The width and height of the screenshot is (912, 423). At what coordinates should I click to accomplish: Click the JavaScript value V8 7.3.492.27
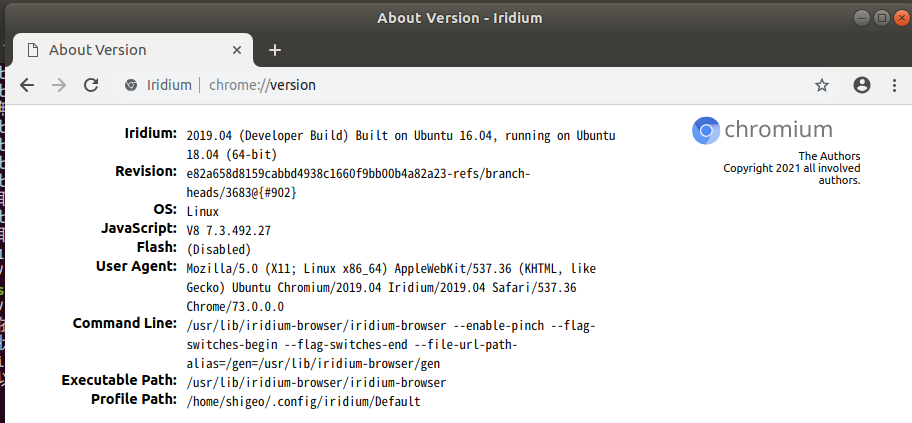[229, 231]
